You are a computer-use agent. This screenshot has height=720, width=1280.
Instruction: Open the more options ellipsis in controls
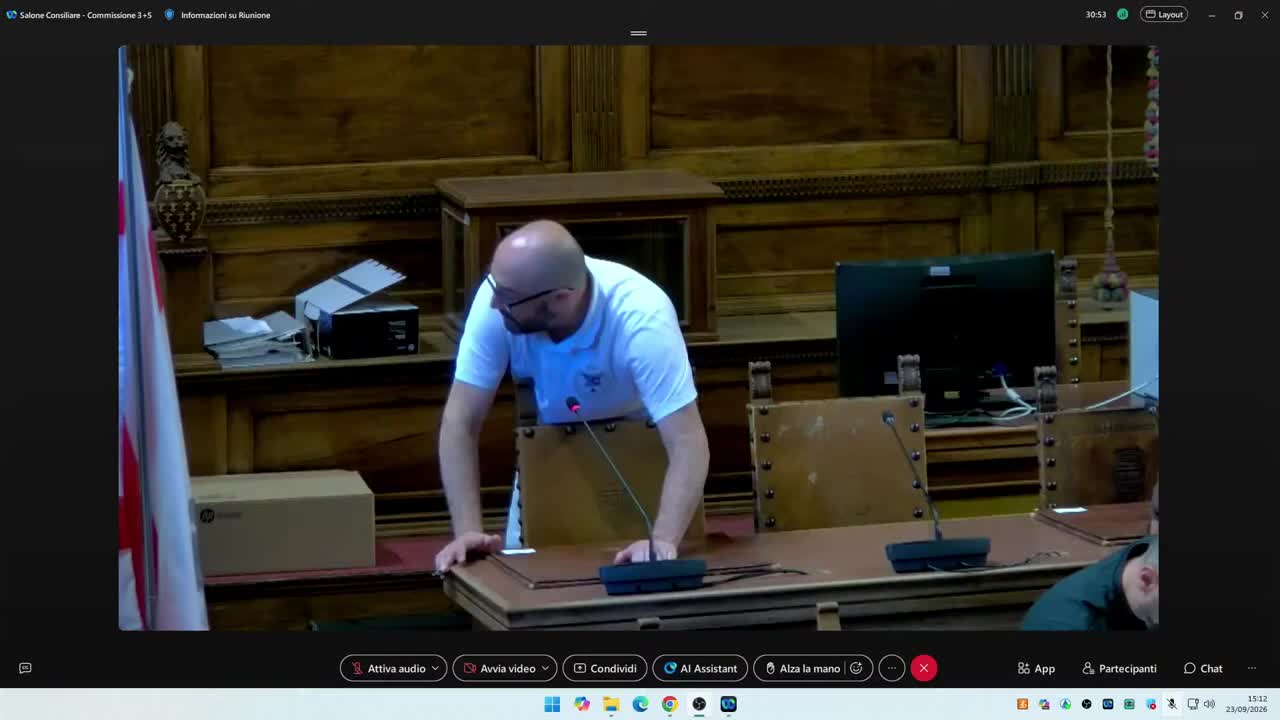(892, 668)
